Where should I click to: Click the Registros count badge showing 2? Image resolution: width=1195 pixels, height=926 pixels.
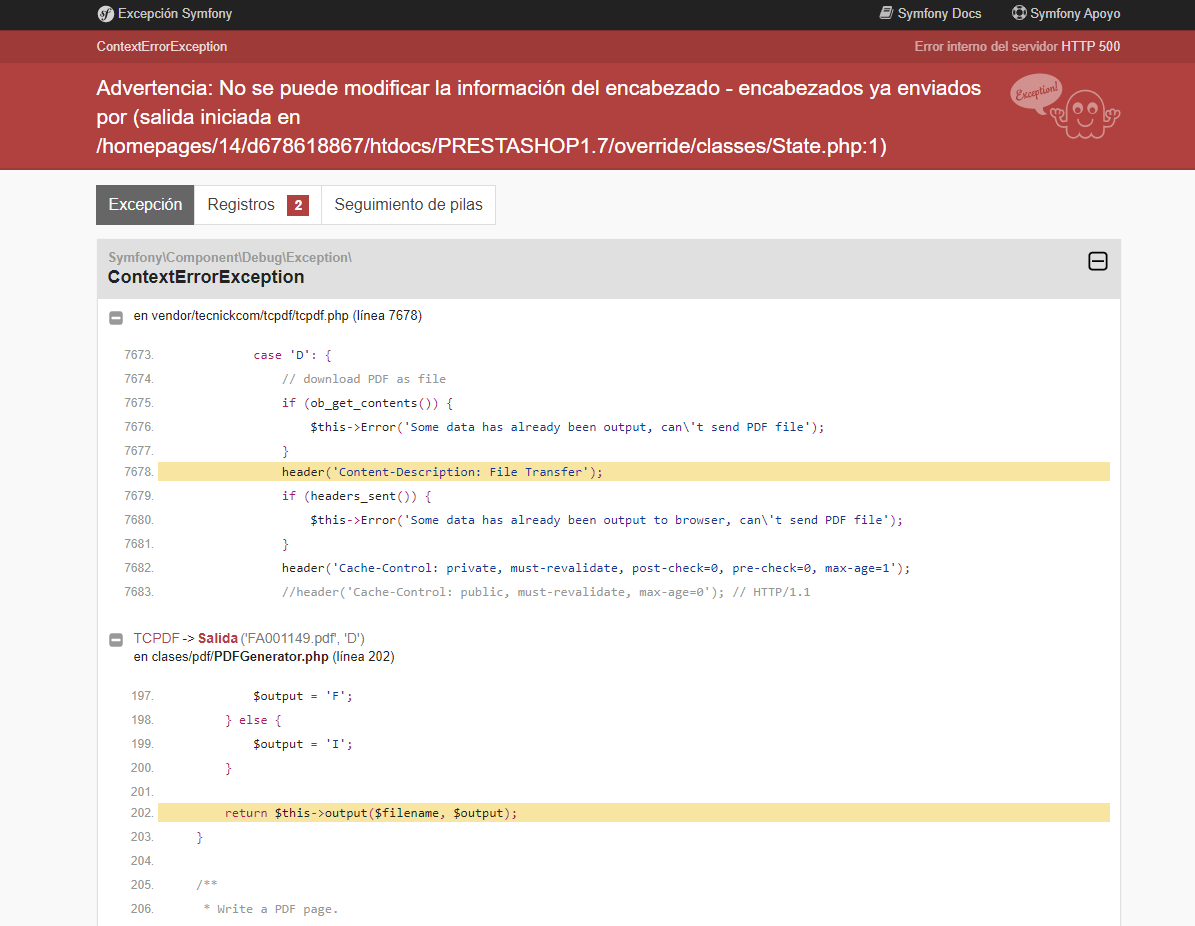tap(297, 205)
